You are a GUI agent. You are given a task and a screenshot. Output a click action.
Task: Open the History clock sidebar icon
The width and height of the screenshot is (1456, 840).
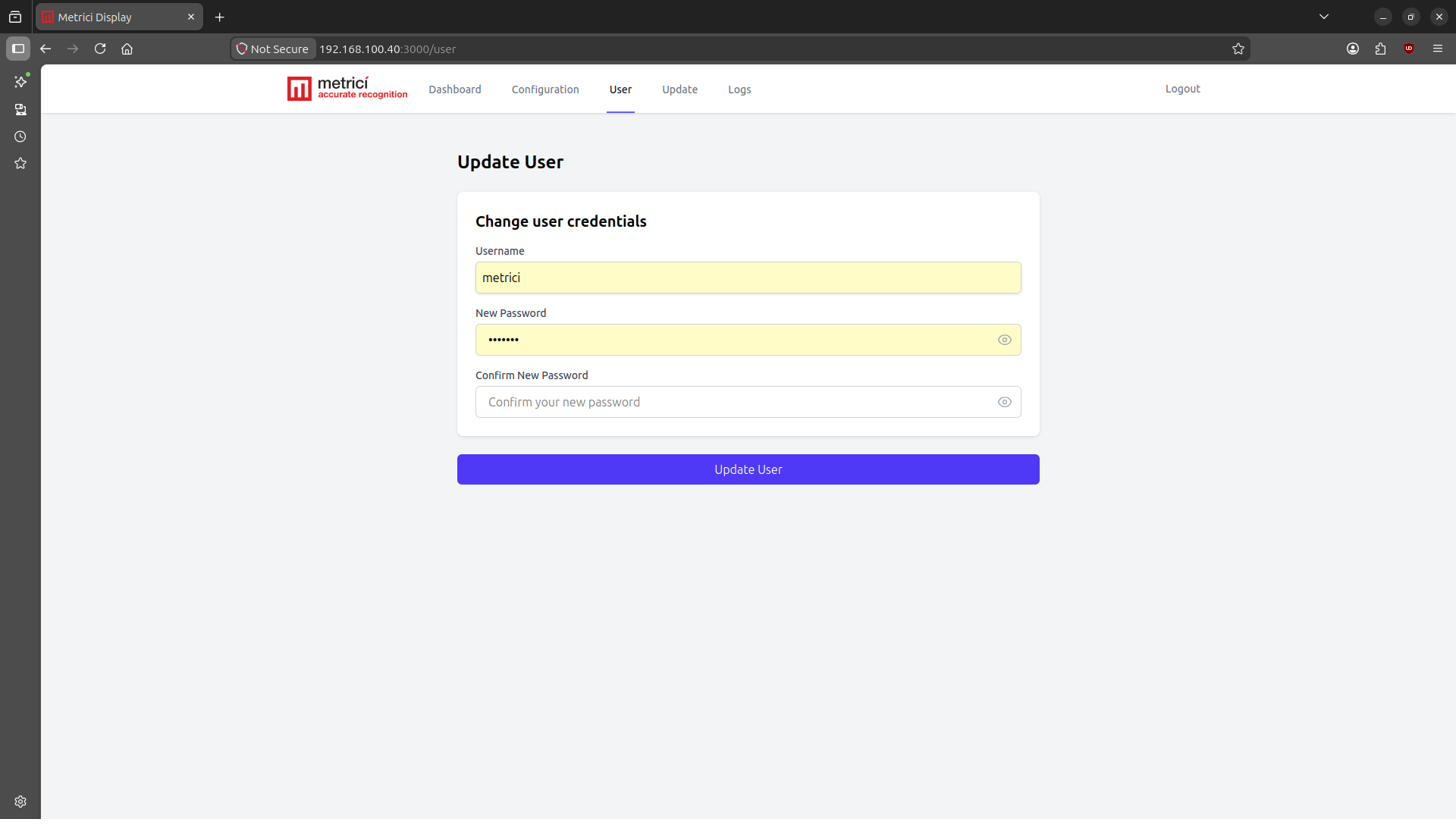(x=20, y=137)
